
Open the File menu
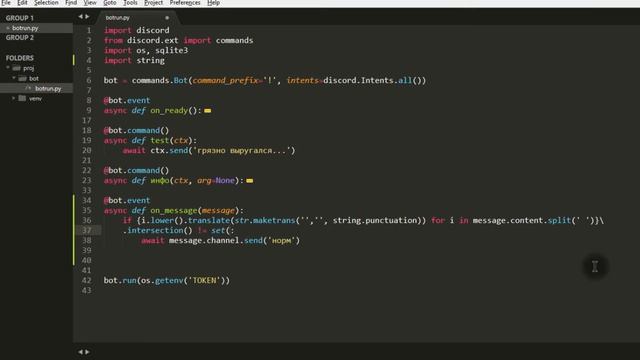[6, 3]
